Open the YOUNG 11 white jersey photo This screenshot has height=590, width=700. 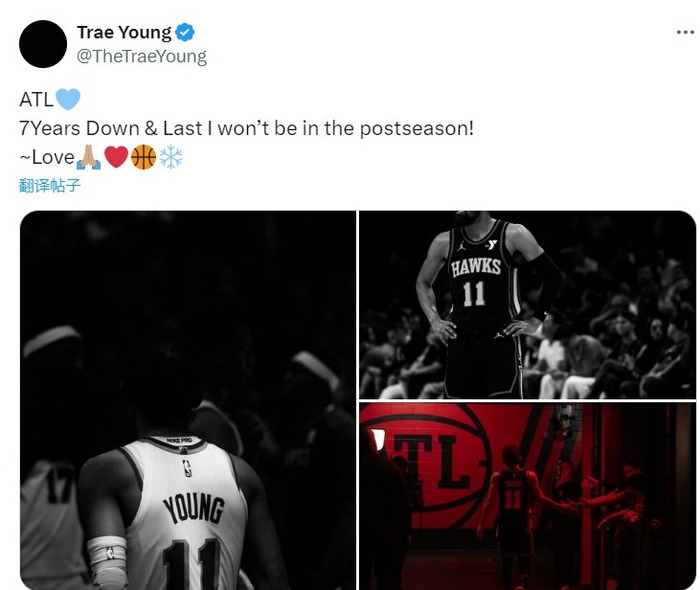188,400
